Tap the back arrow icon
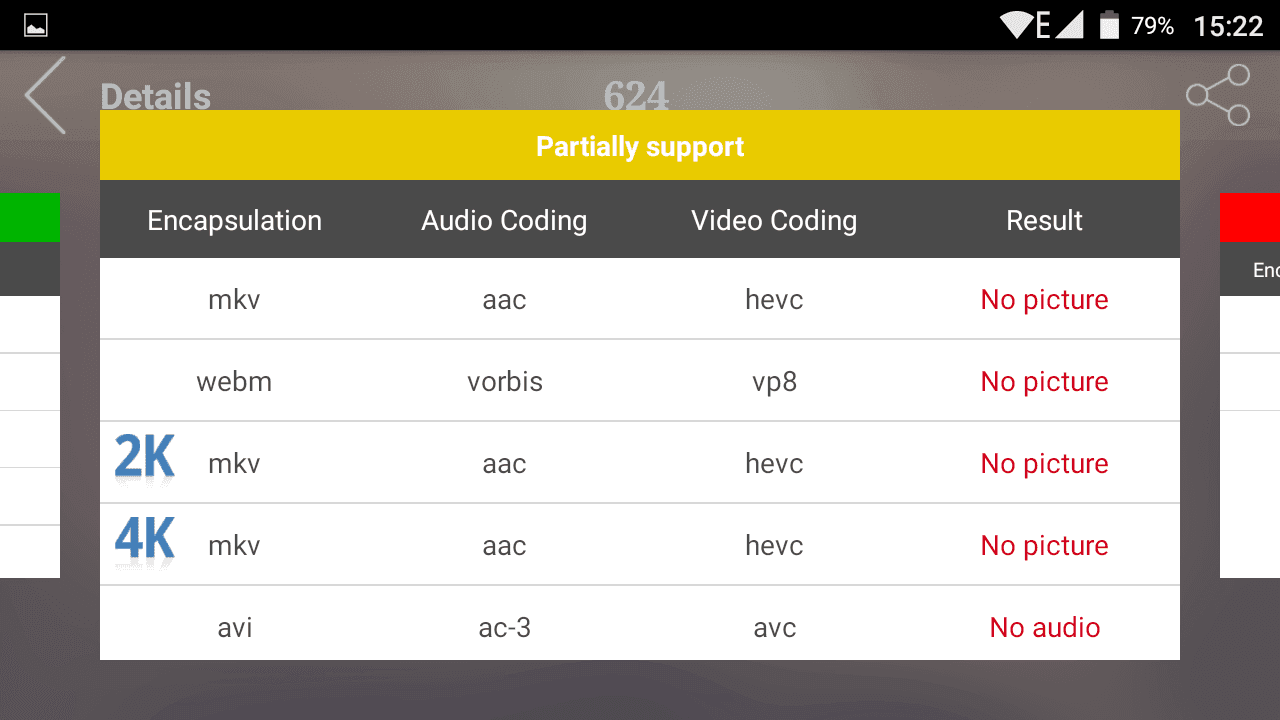The width and height of the screenshot is (1280, 720). pos(45,95)
